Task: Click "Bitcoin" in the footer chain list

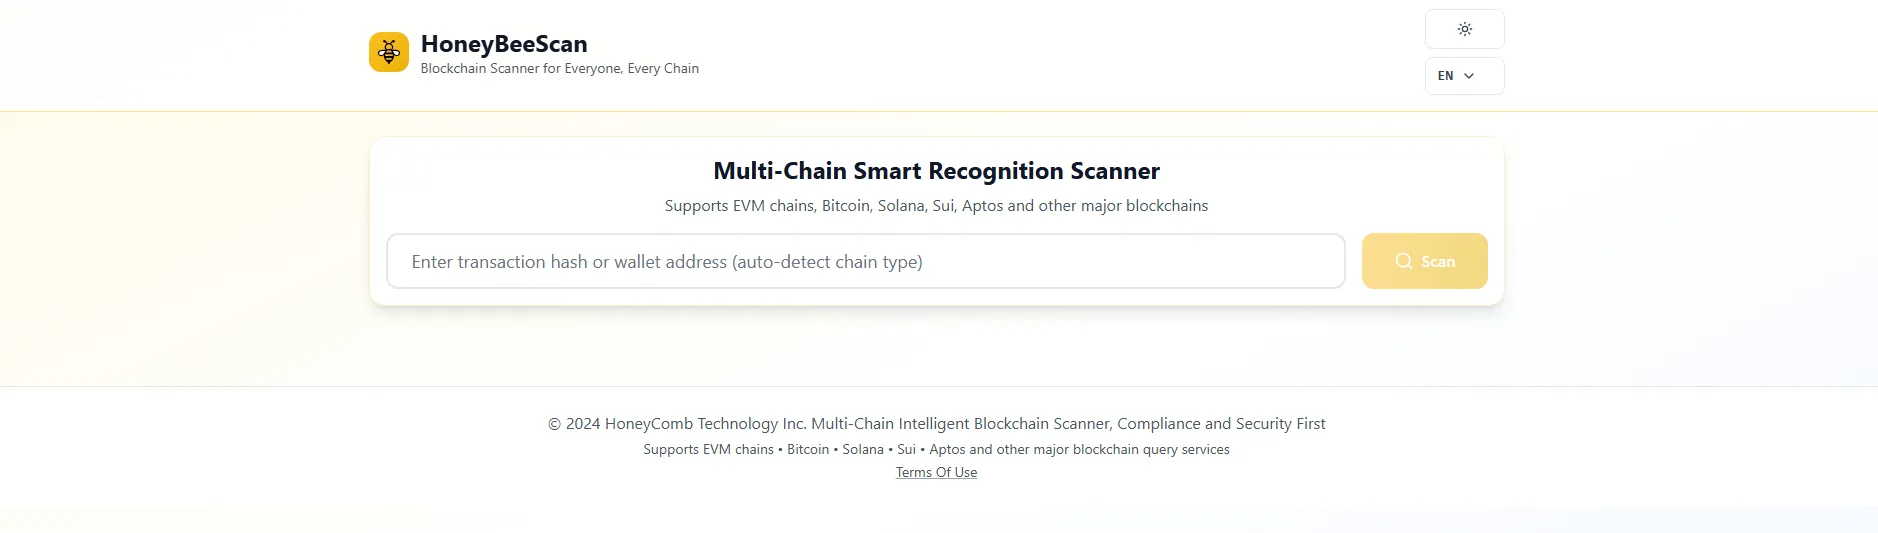Action: [x=808, y=450]
